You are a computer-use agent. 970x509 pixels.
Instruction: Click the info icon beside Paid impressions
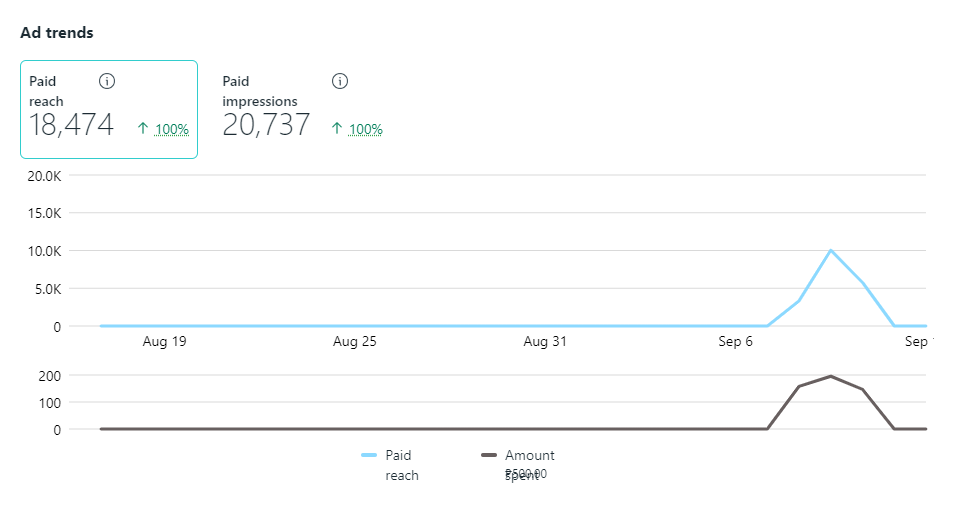click(x=339, y=81)
